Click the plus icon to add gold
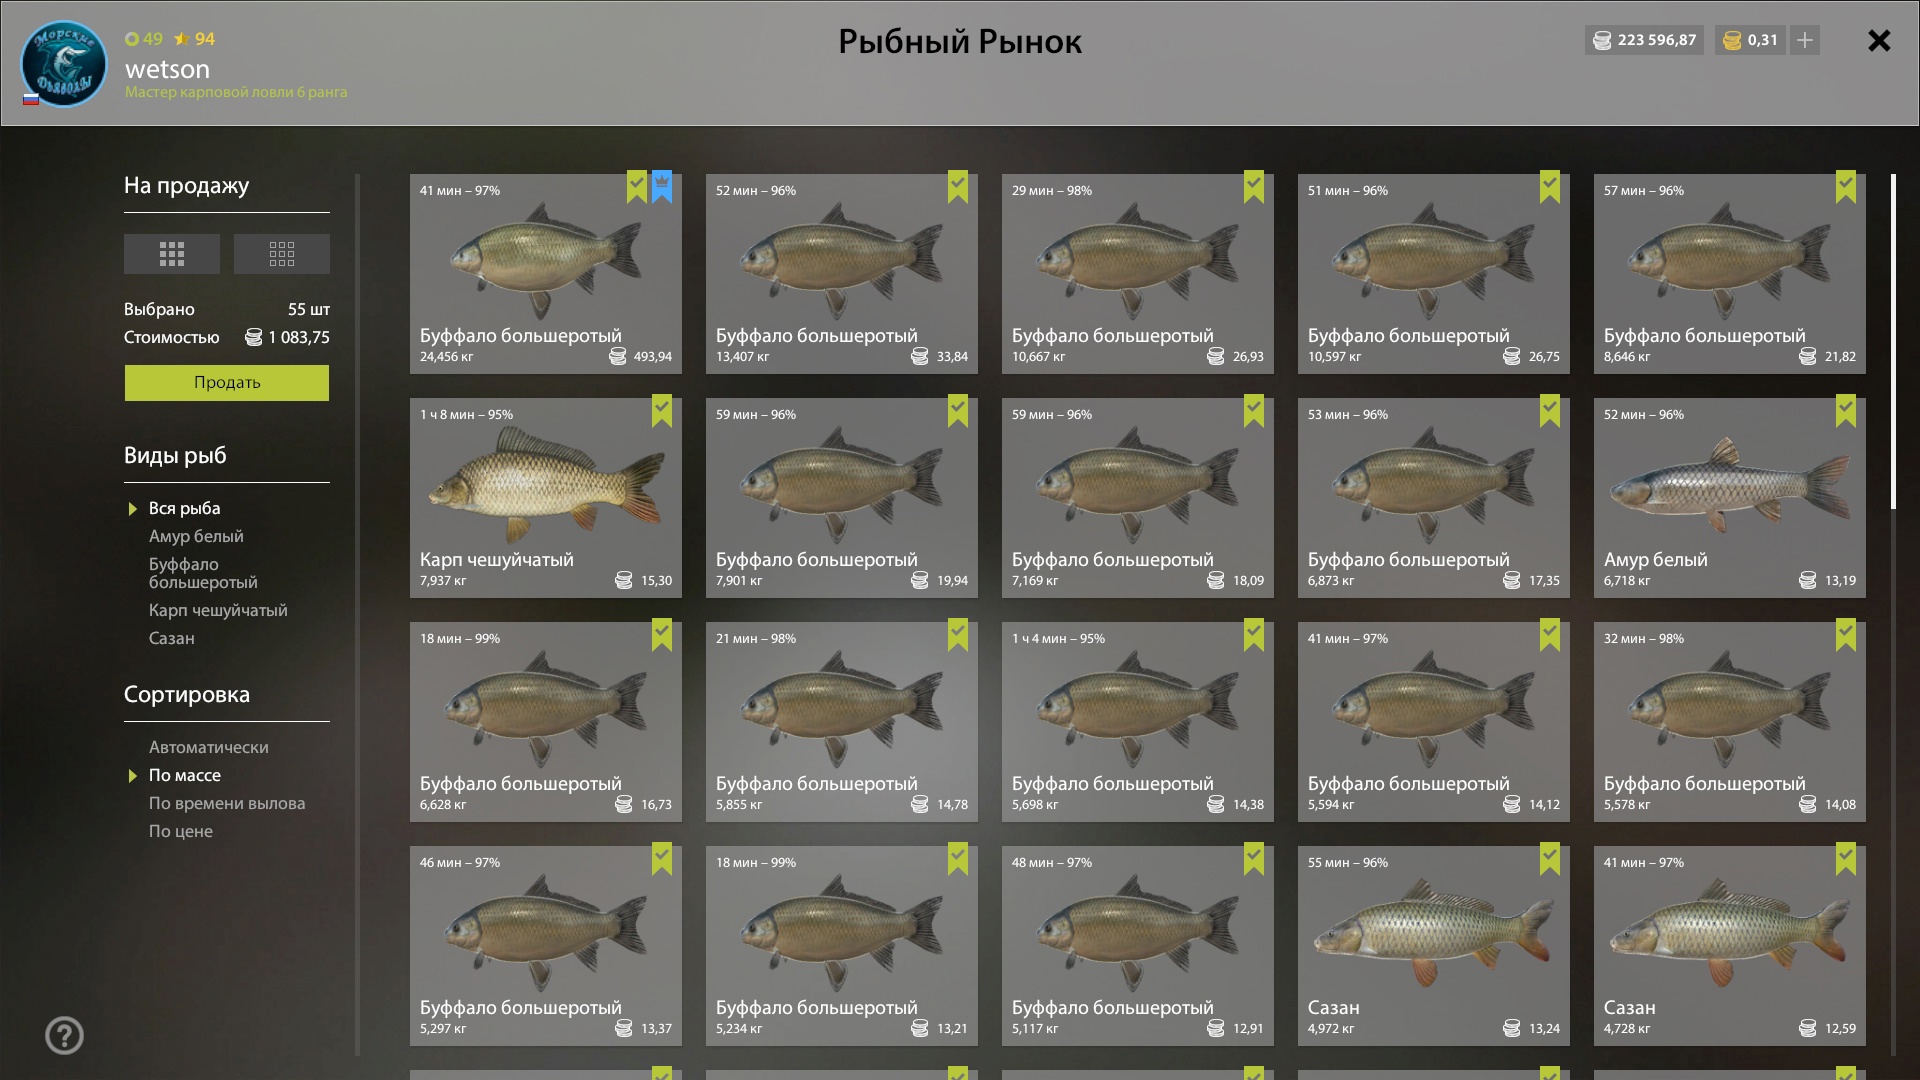This screenshot has height=1080, width=1920. coord(1805,40)
